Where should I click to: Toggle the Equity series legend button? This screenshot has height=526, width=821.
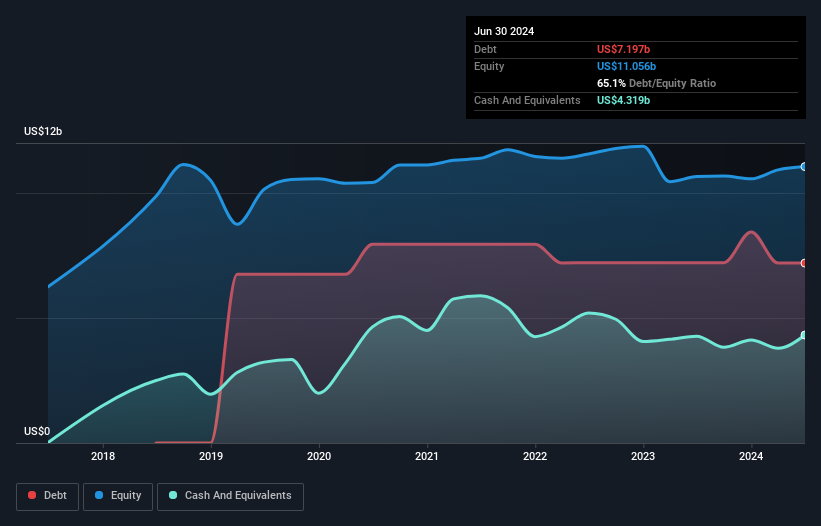pos(118,496)
